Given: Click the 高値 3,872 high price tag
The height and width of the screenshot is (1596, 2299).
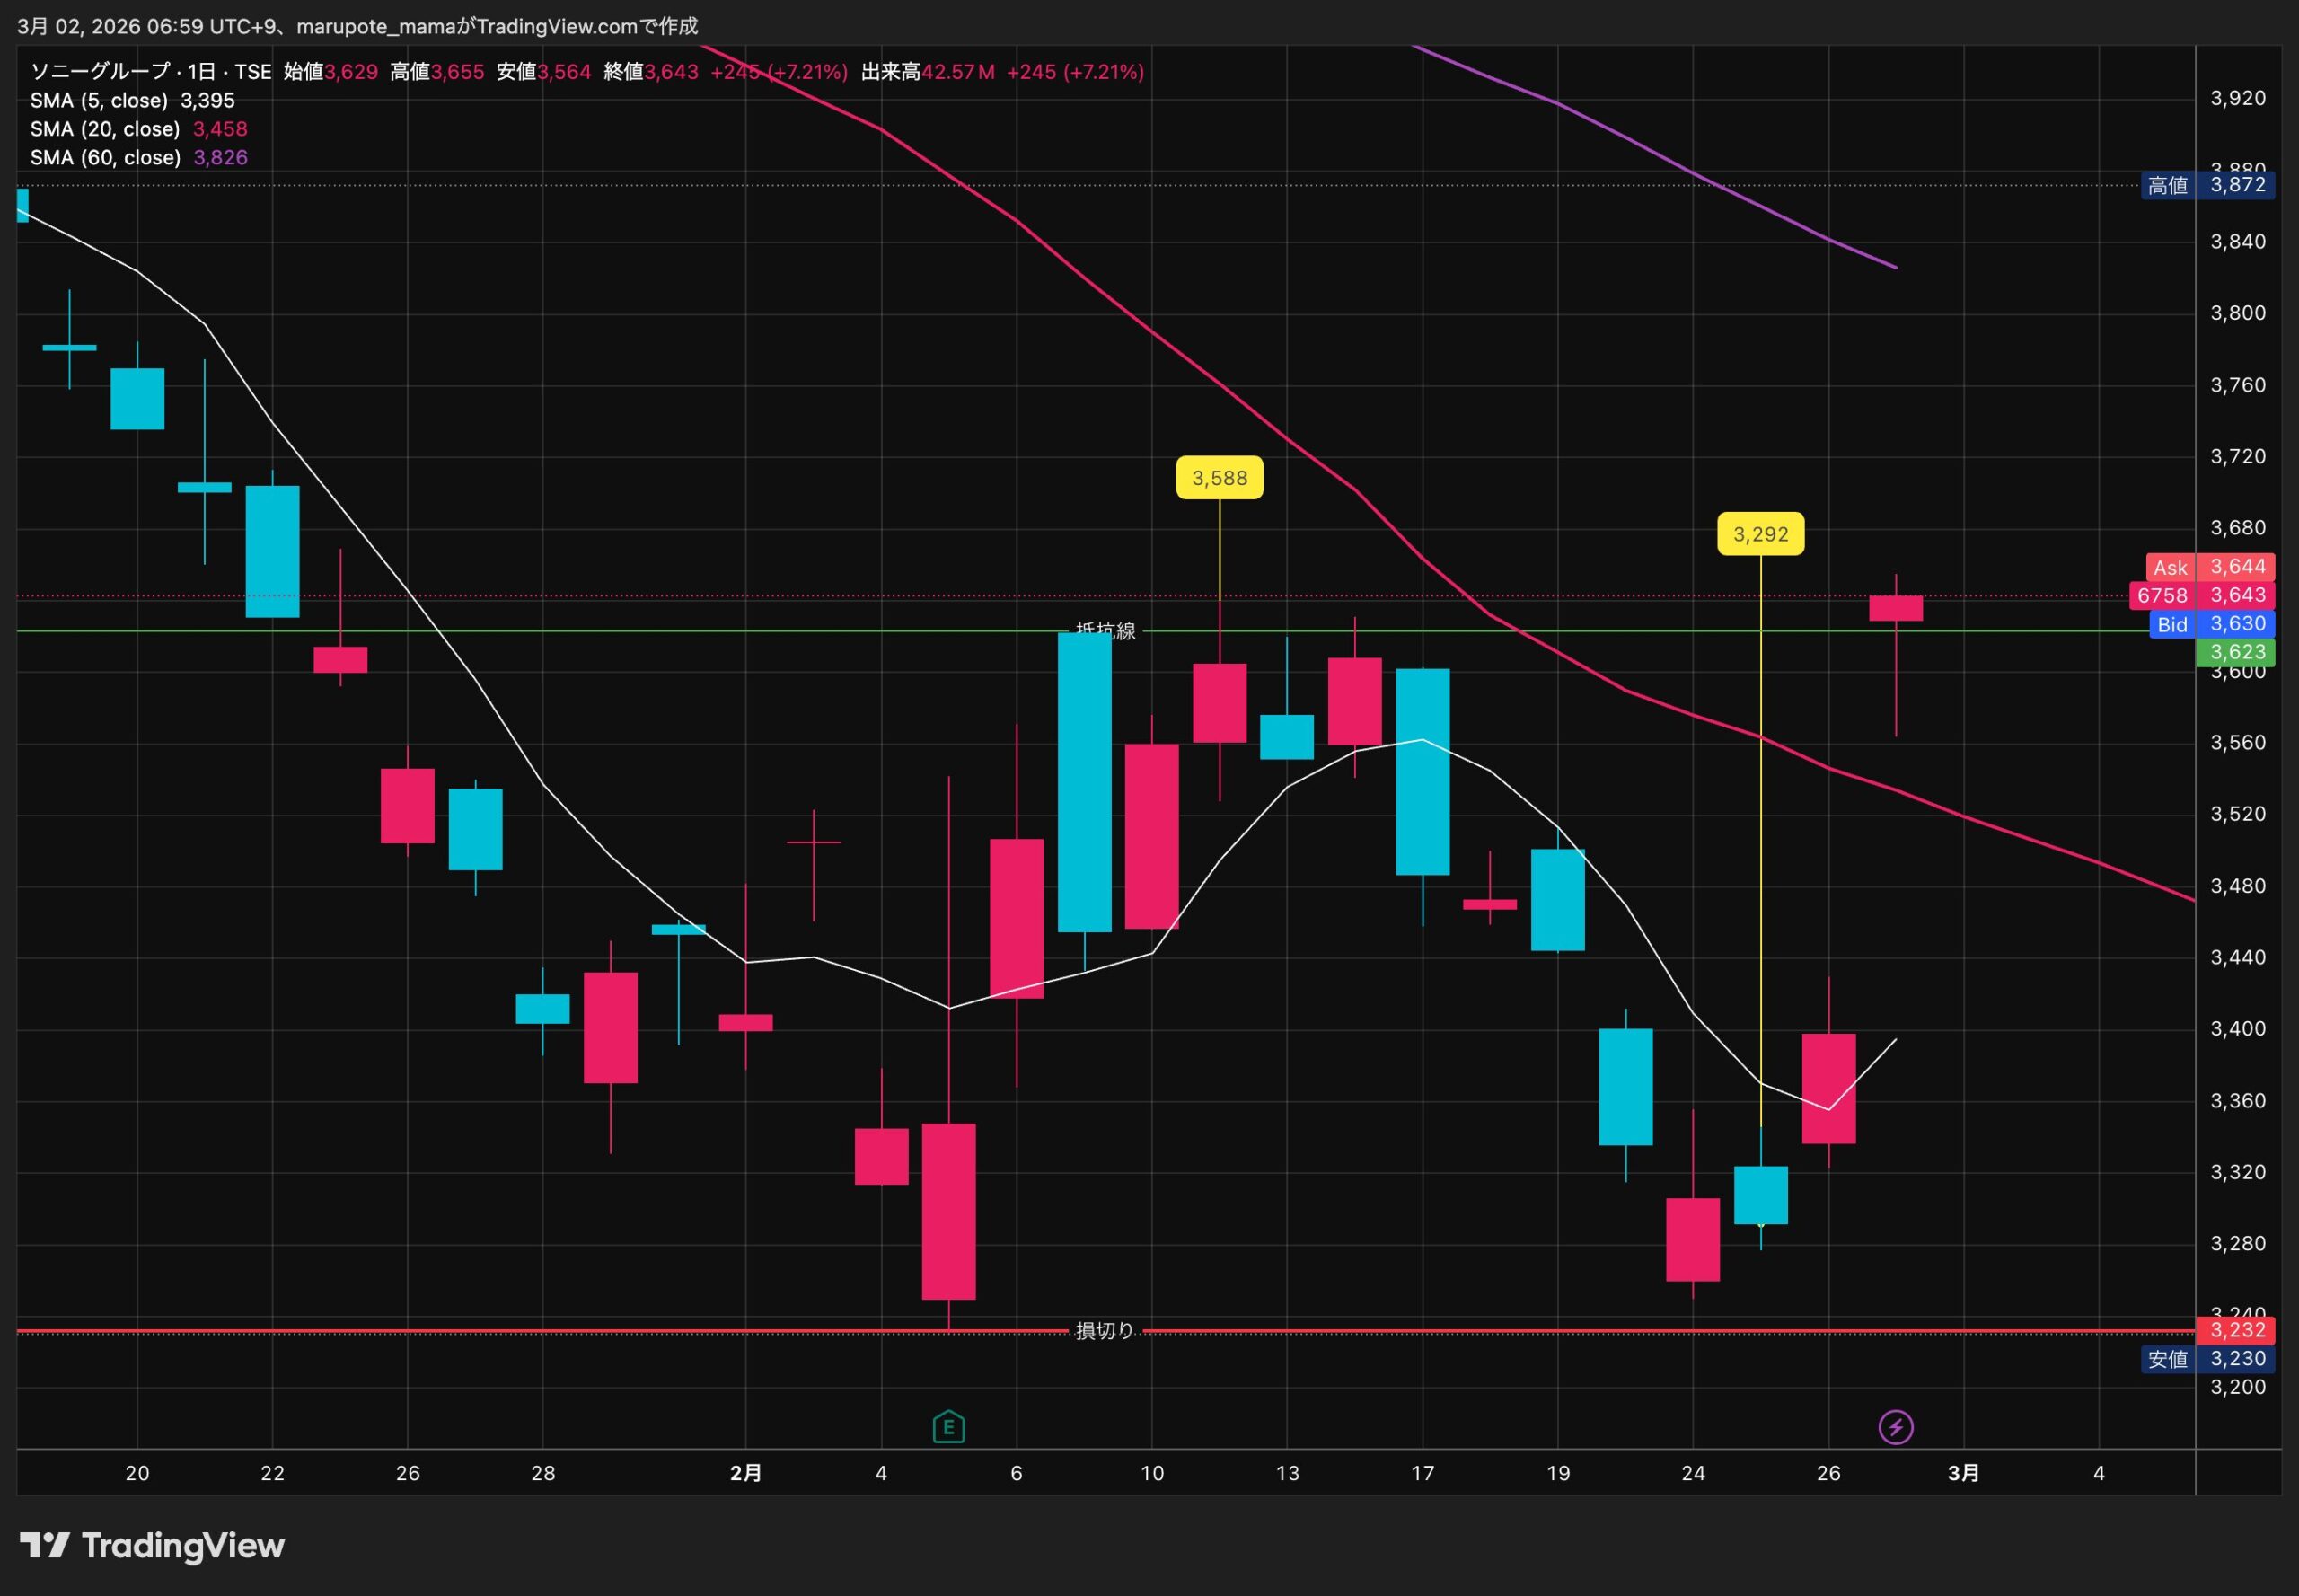Looking at the screenshot, I should 2207,185.
